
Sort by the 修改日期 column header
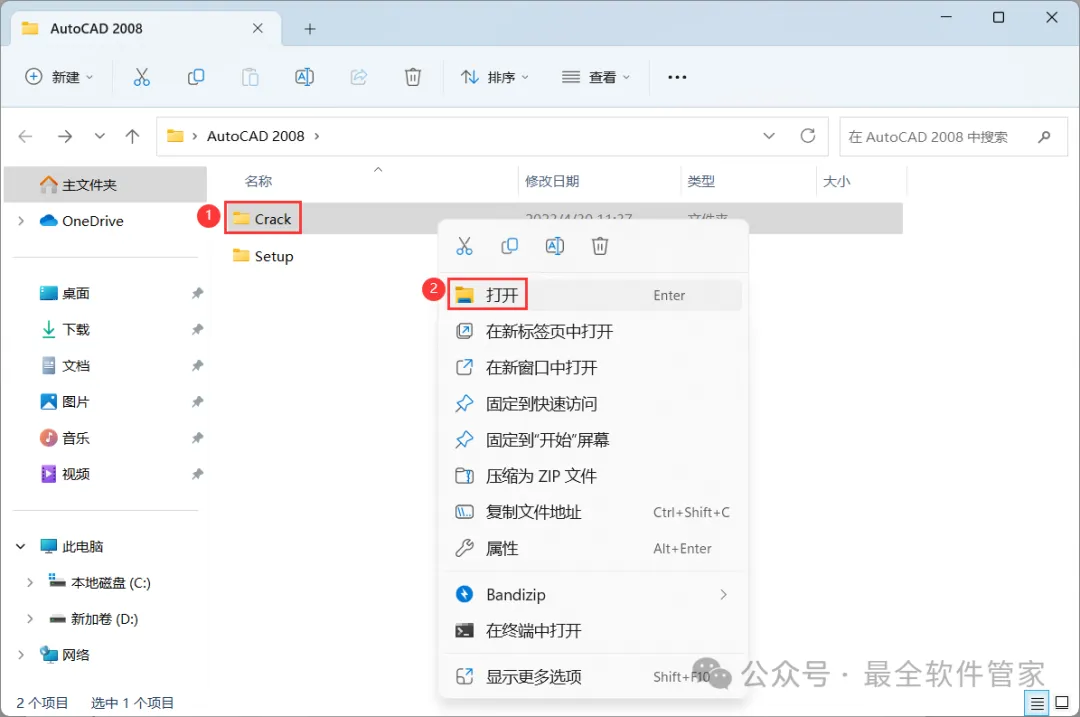[552, 181]
